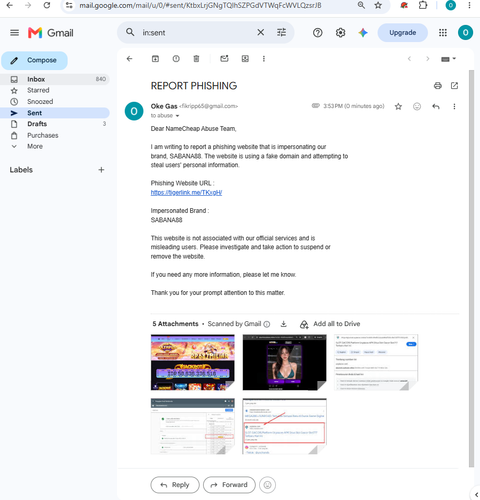Open Sent folder
The width and height of the screenshot is (480, 500).
pyautogui.click(x=55, y=113)
